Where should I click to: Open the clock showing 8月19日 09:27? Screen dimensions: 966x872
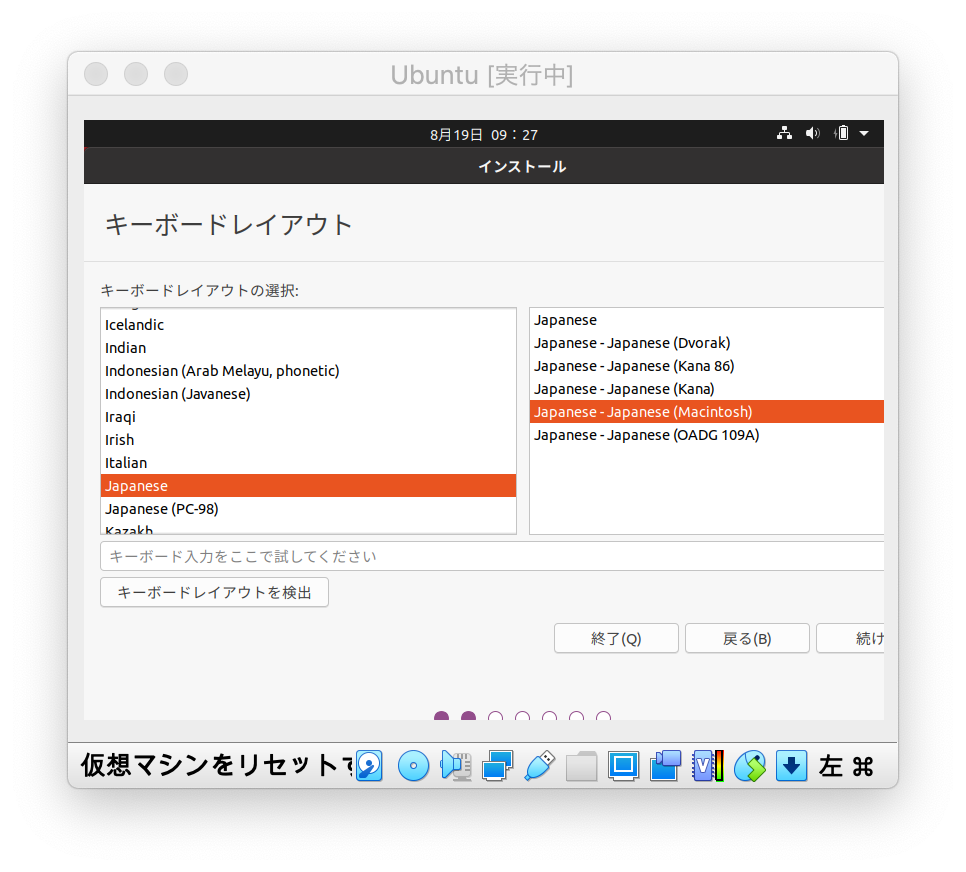(x=484, y=134)
